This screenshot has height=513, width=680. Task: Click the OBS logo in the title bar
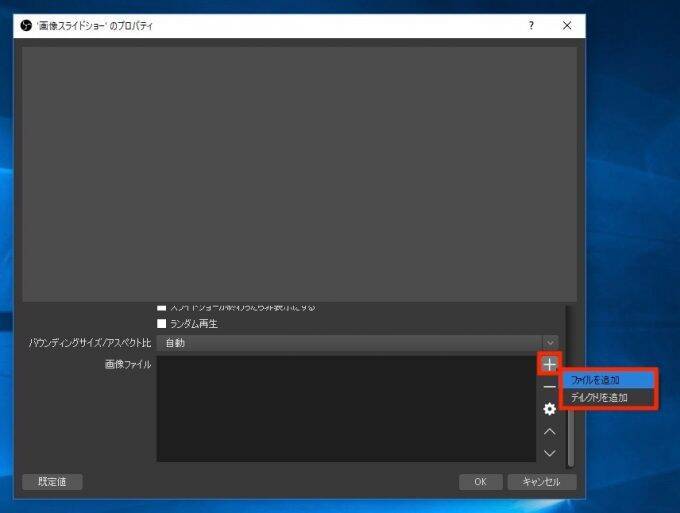point(25,25)
